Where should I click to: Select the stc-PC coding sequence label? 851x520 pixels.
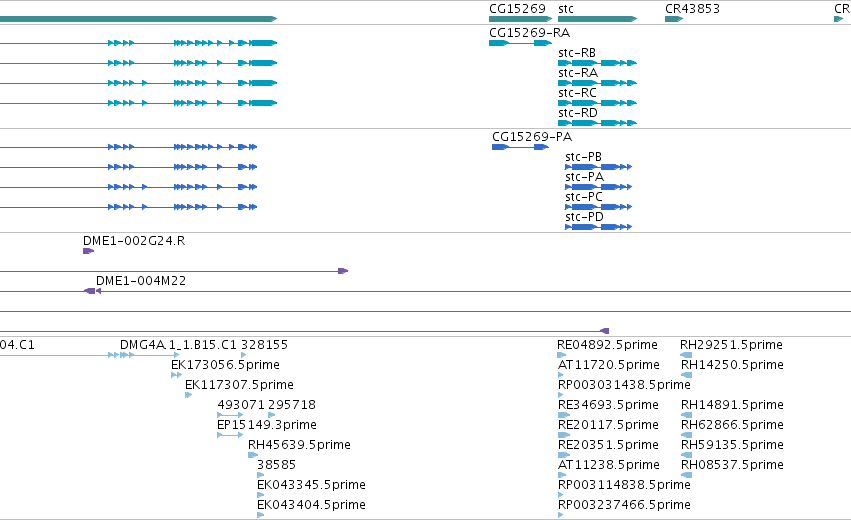(x=583, y=197)
